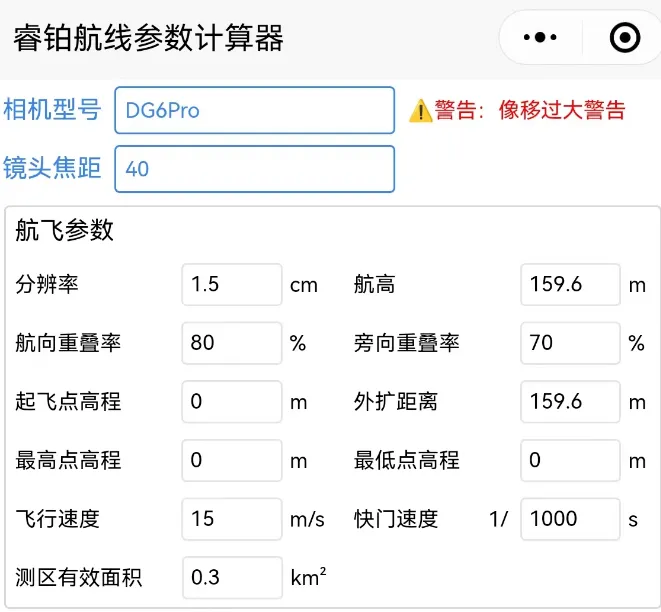Open the mini program three-dot menu

point(539,38)
